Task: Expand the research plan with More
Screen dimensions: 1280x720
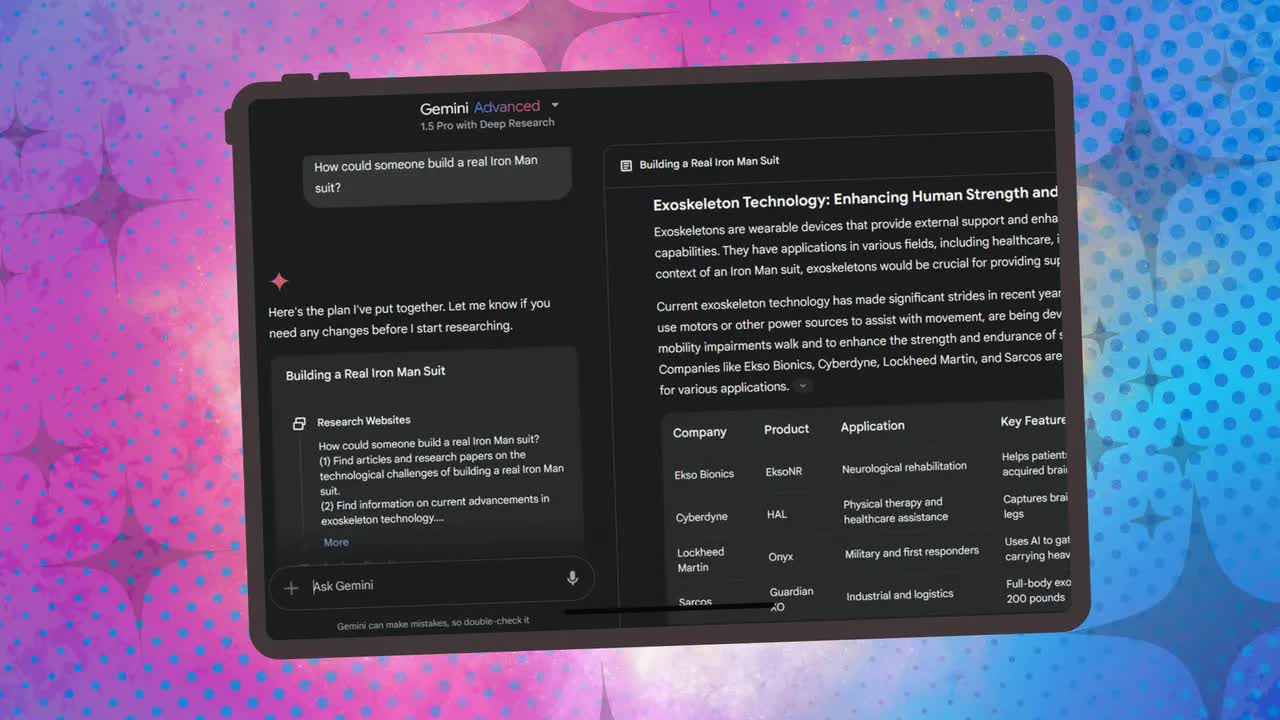Action: [336, 542]
